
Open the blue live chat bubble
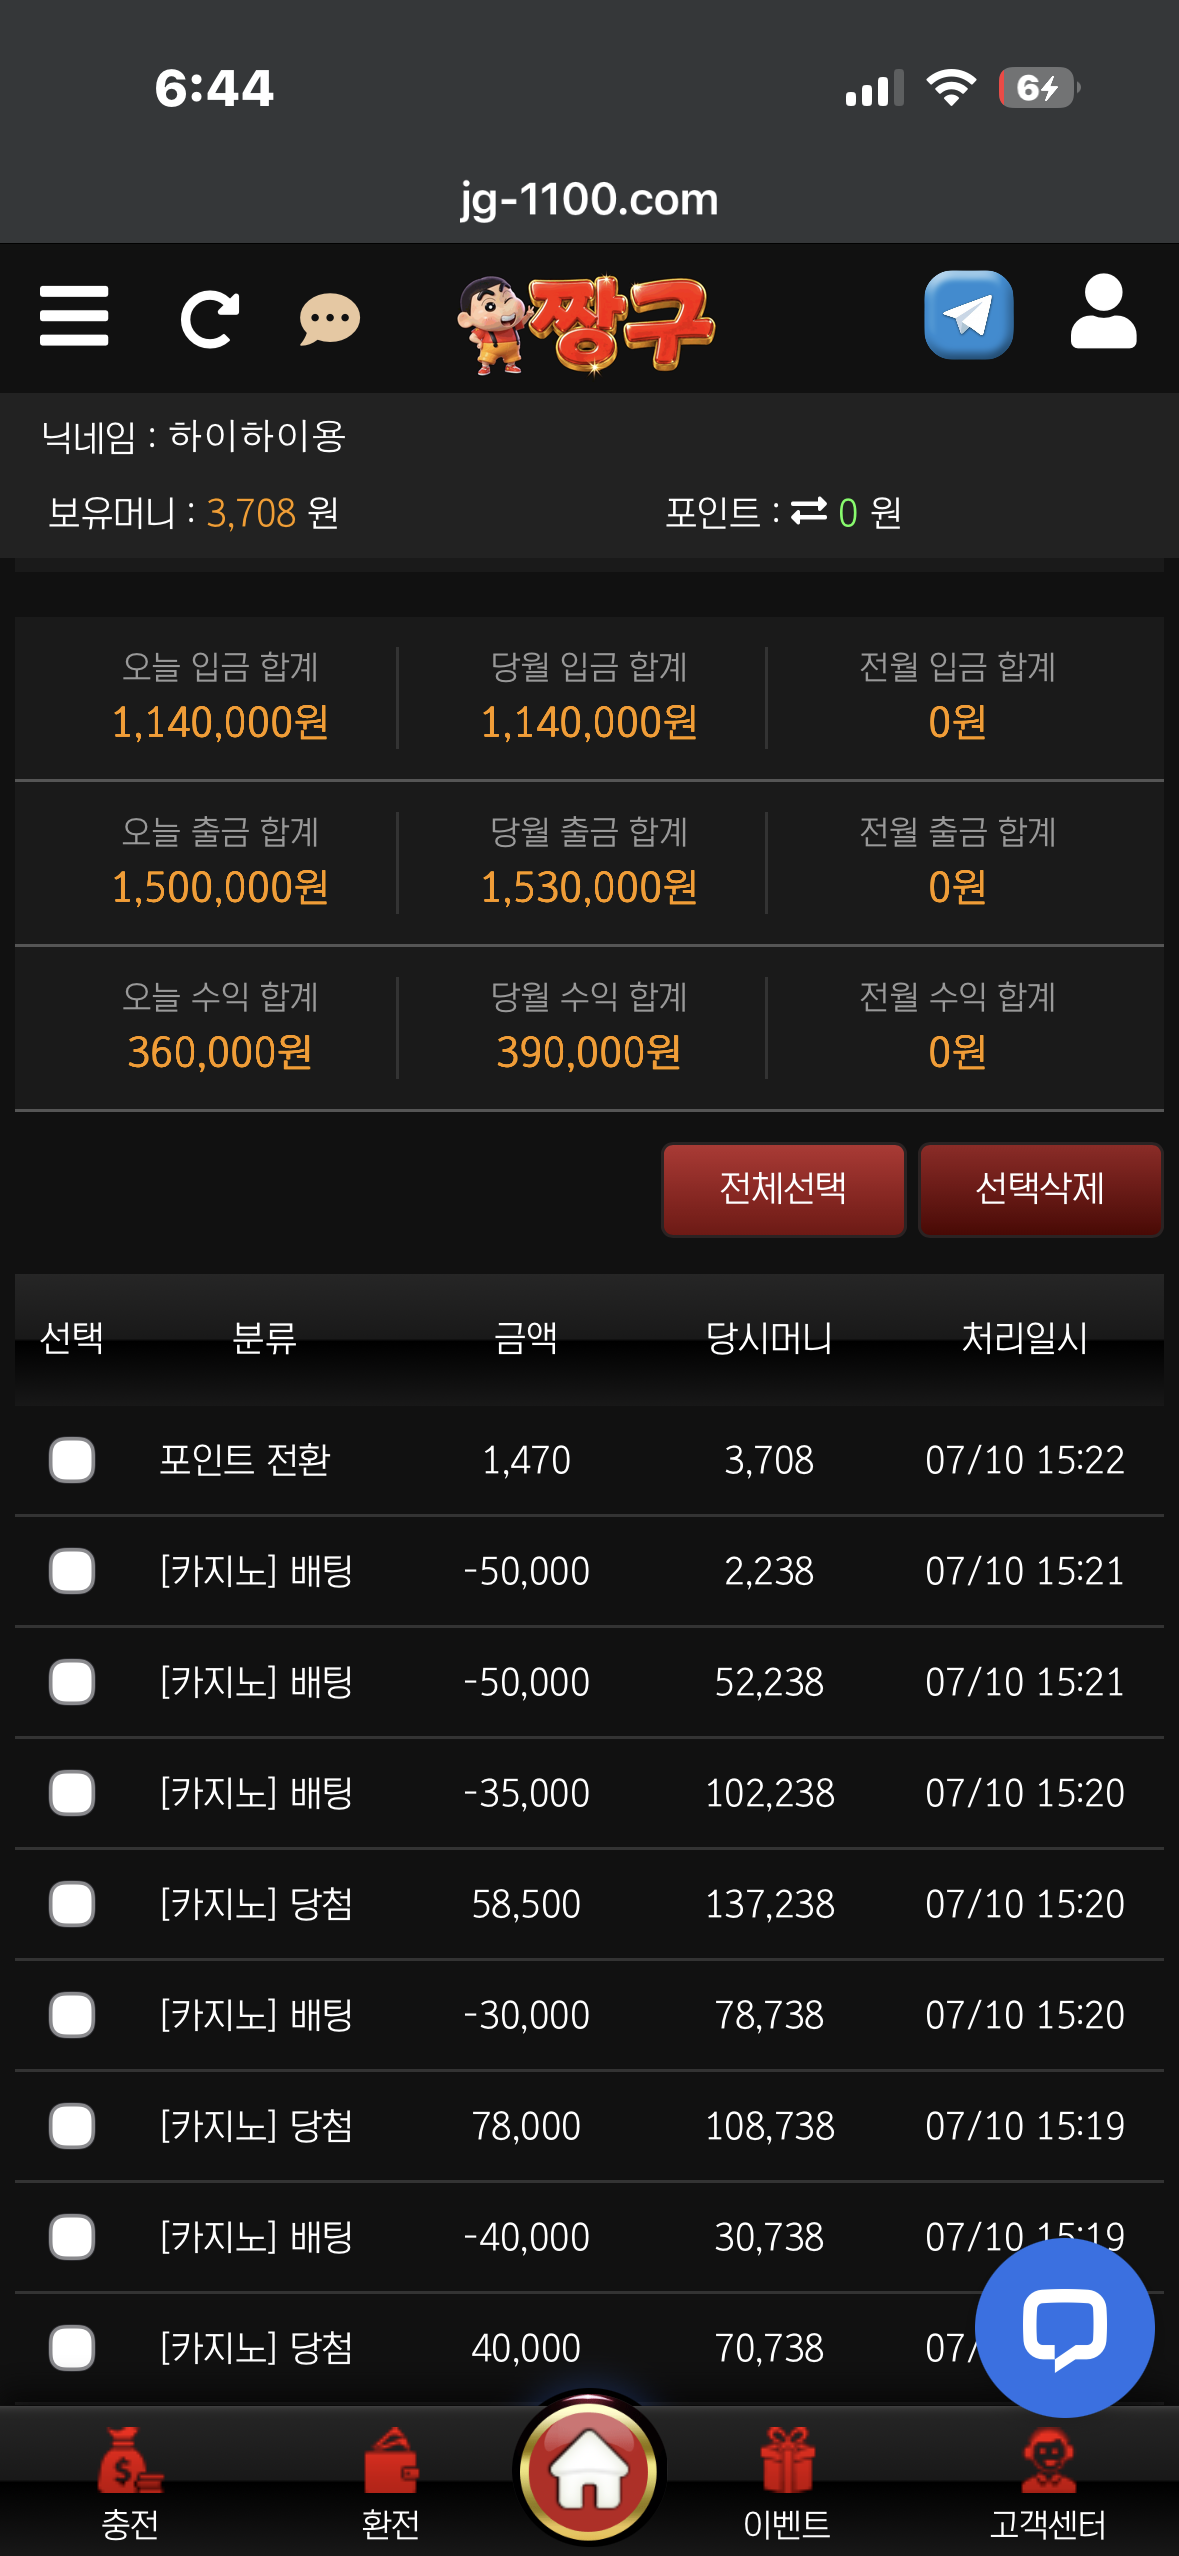pyautogui.click(x=1065, y=2328)
